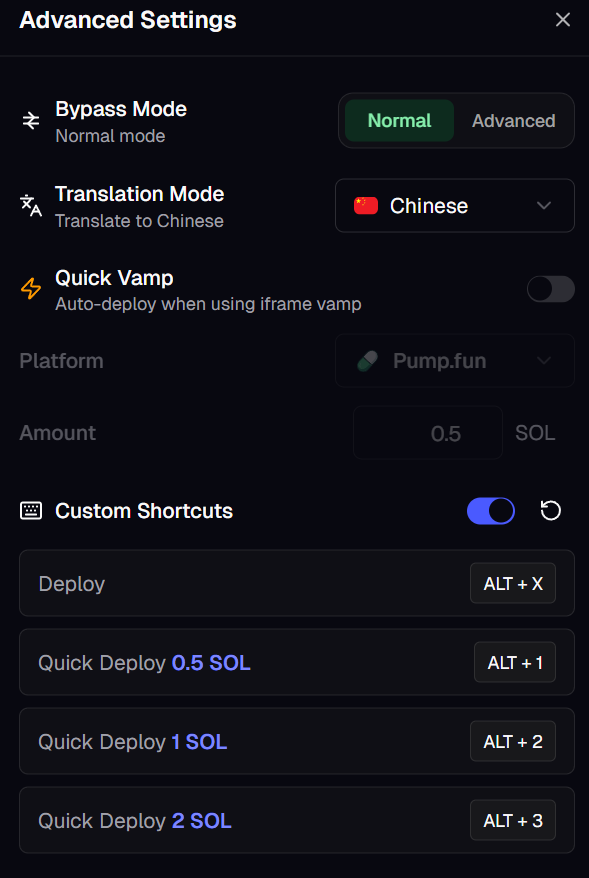Screen dimensions: 589x878
Task: Change the Deploy ALT + X shortcut
Action: (x=513, y=583)
